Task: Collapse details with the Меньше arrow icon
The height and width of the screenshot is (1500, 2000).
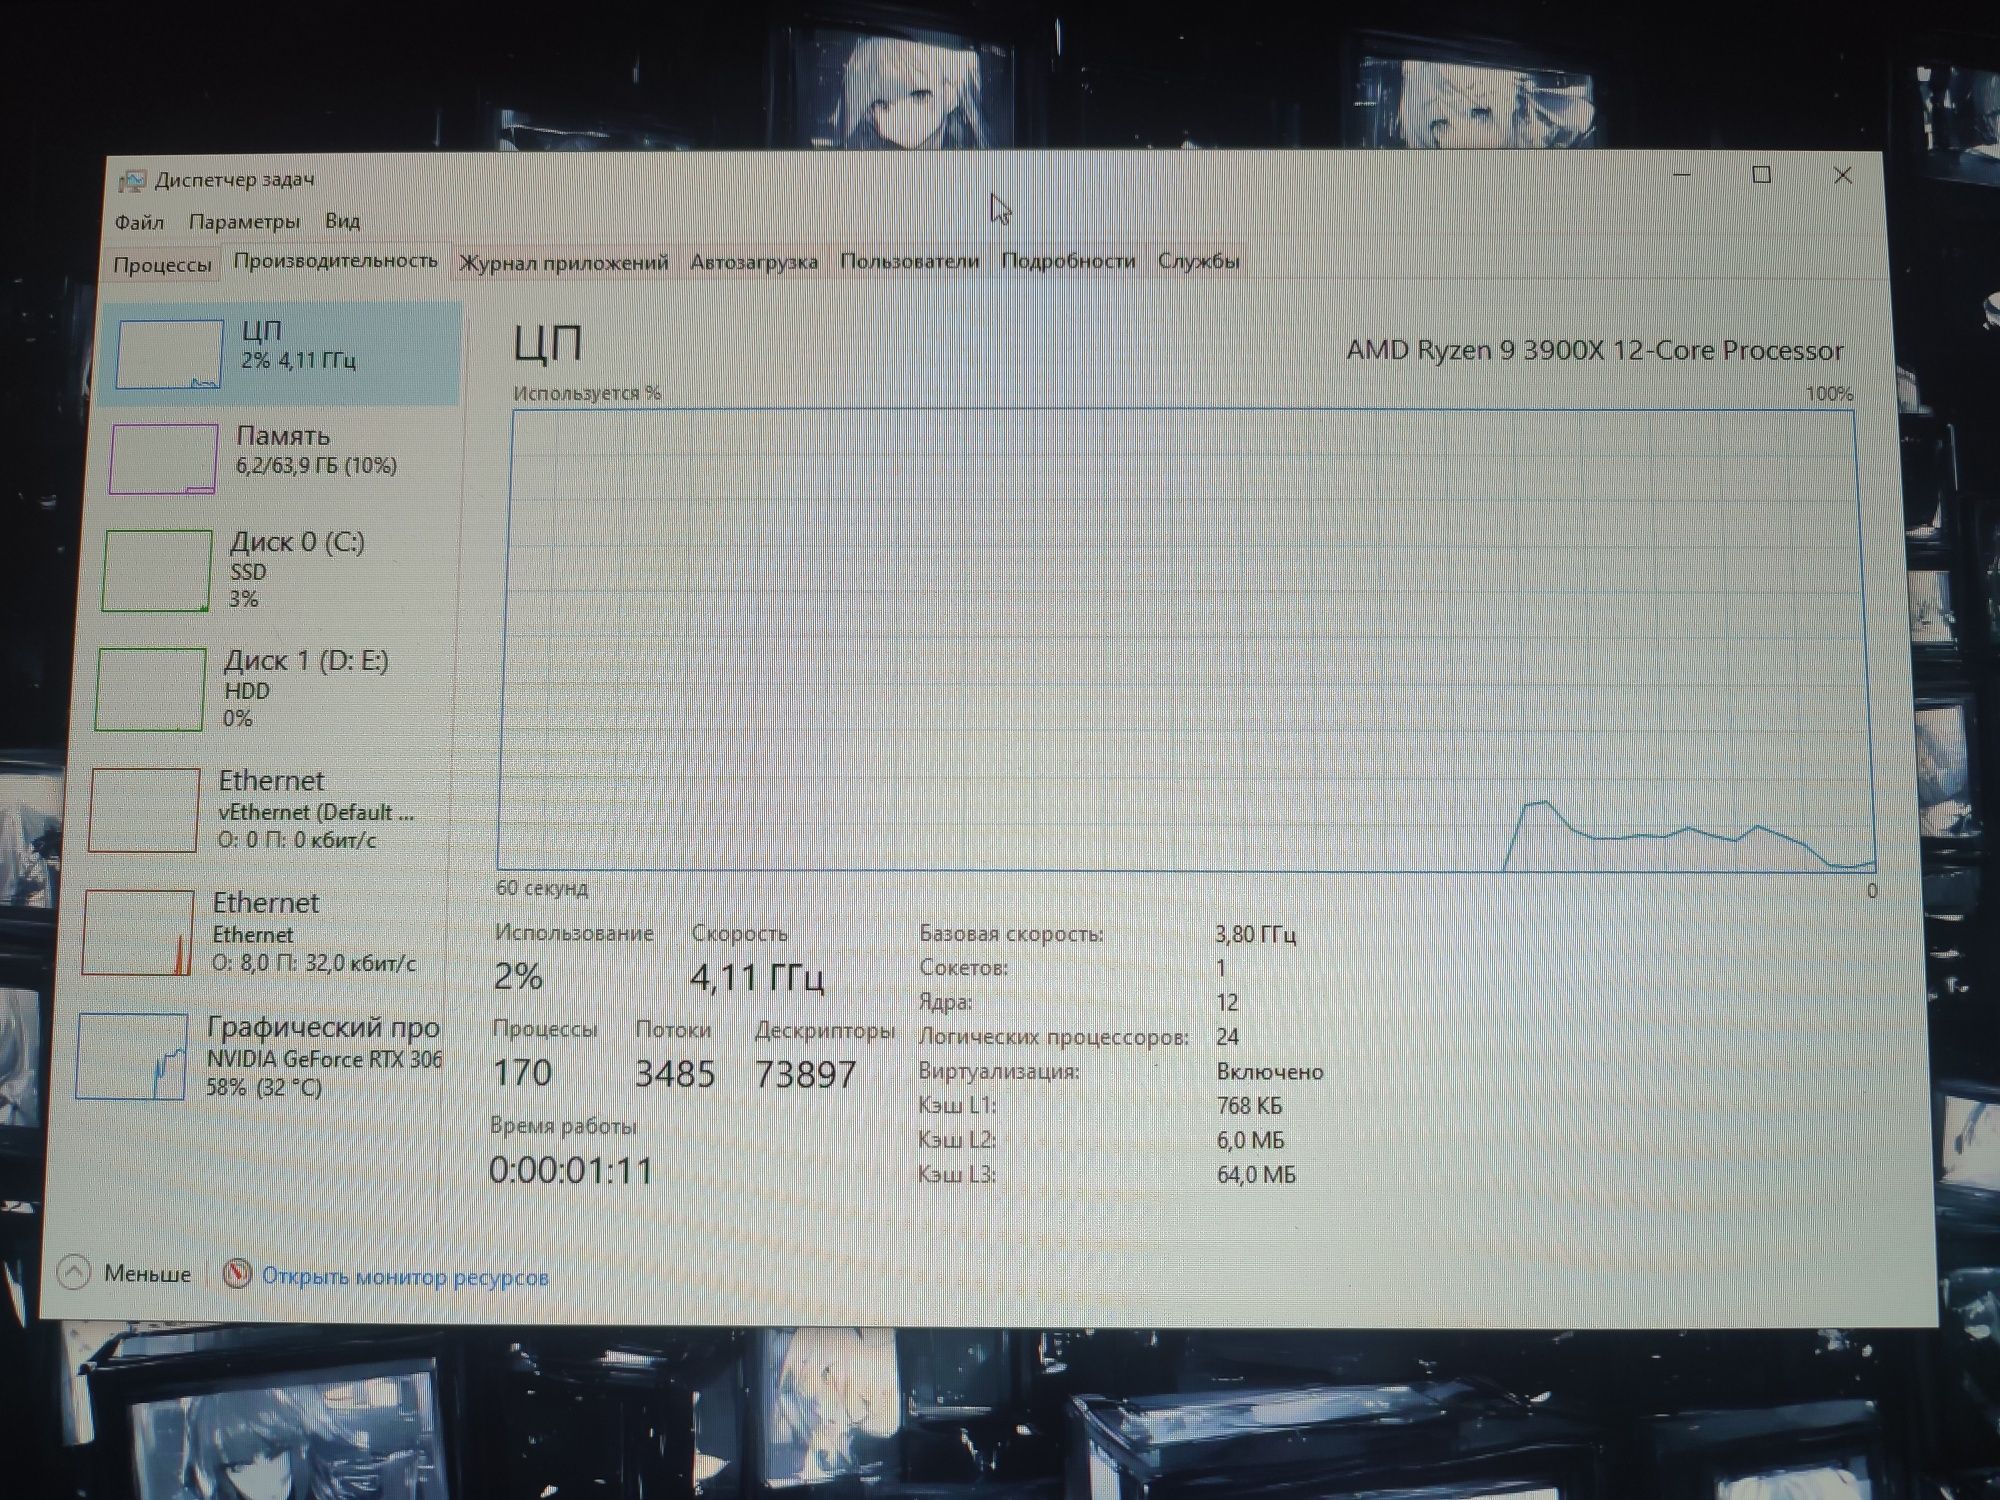Action: coord(74,1272)
